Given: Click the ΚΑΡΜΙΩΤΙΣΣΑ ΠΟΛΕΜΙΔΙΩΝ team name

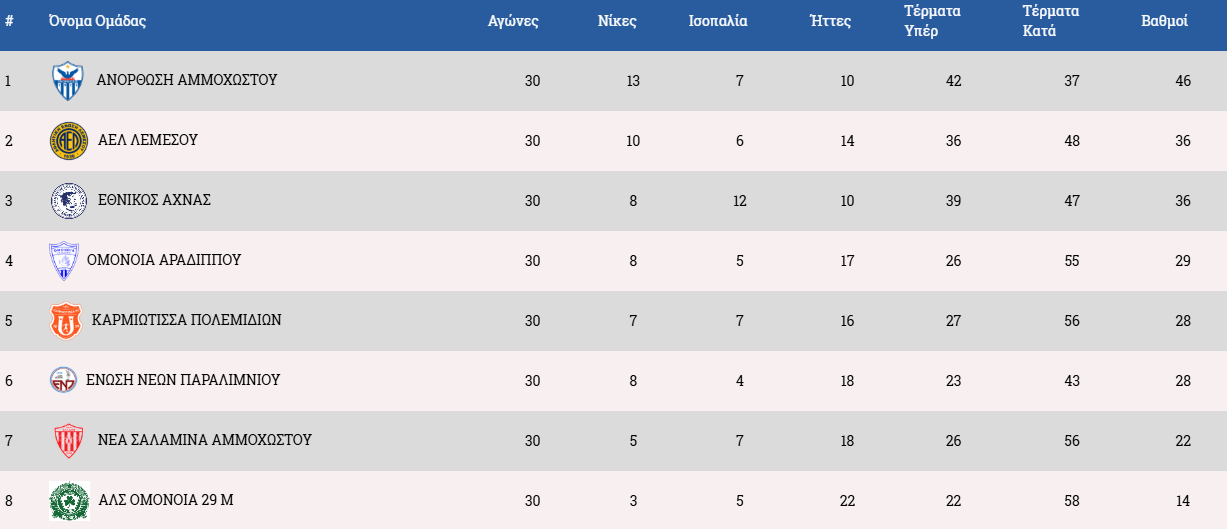Looking at the screenshot, I should (x=186, y=320).
